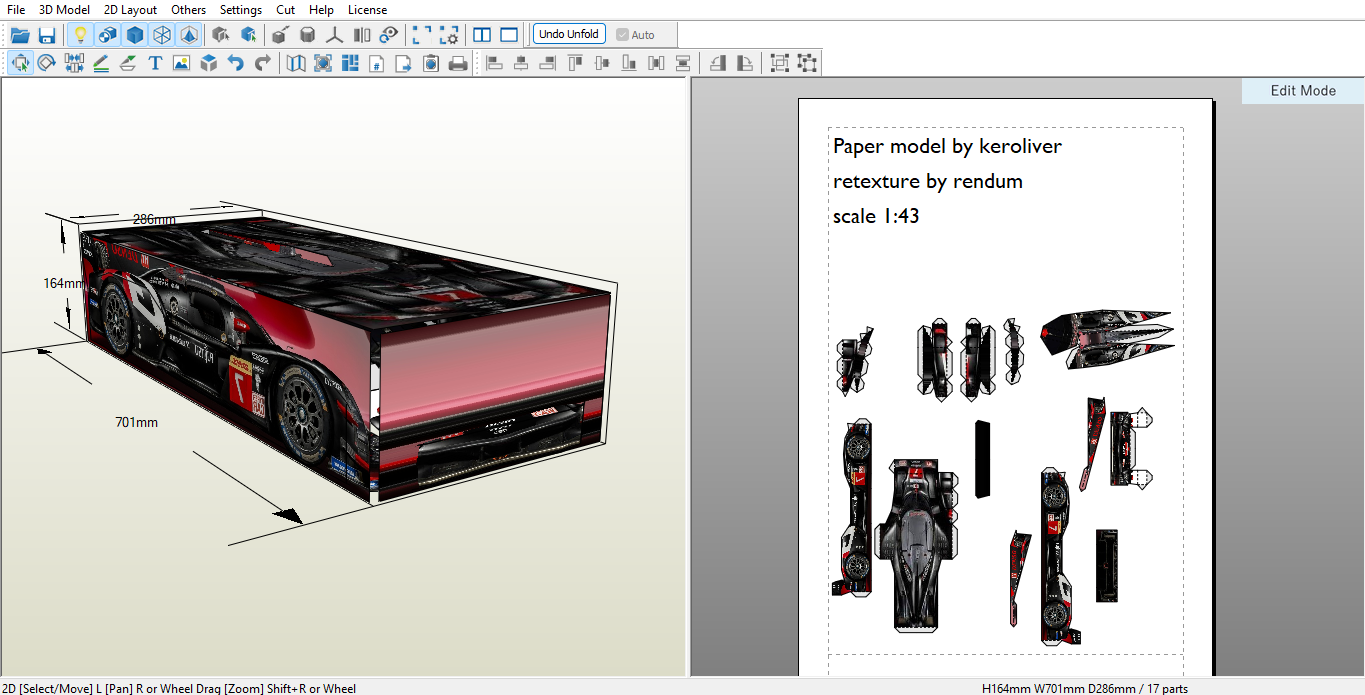The image size is (1365, 695).
Task: Click the Join/Disjoin faces tool icon
Action: tap(74, 63)
